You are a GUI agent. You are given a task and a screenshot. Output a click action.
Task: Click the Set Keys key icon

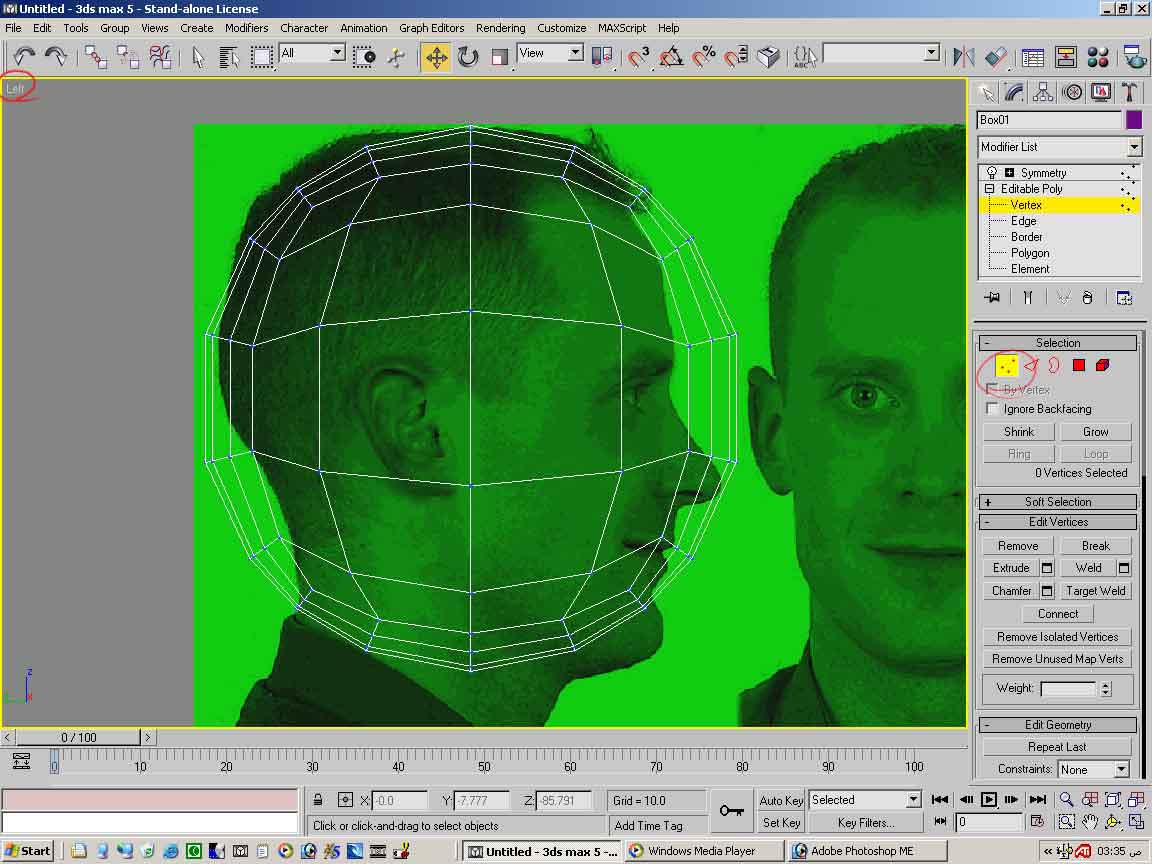(731, 810)
